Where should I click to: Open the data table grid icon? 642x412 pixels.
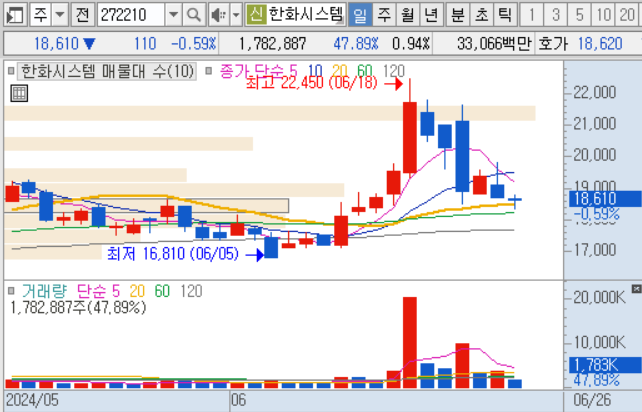(19, 93)
